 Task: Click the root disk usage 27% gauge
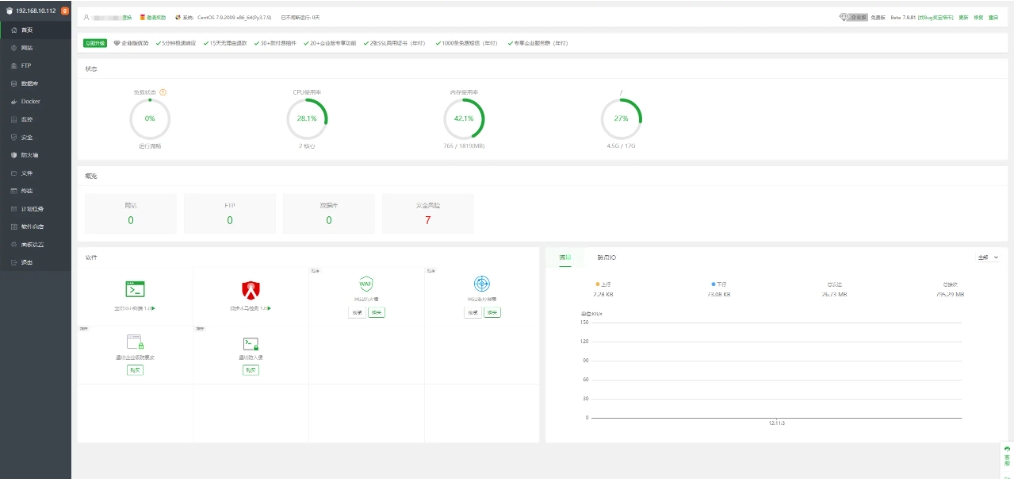click(x=621, y=118)
